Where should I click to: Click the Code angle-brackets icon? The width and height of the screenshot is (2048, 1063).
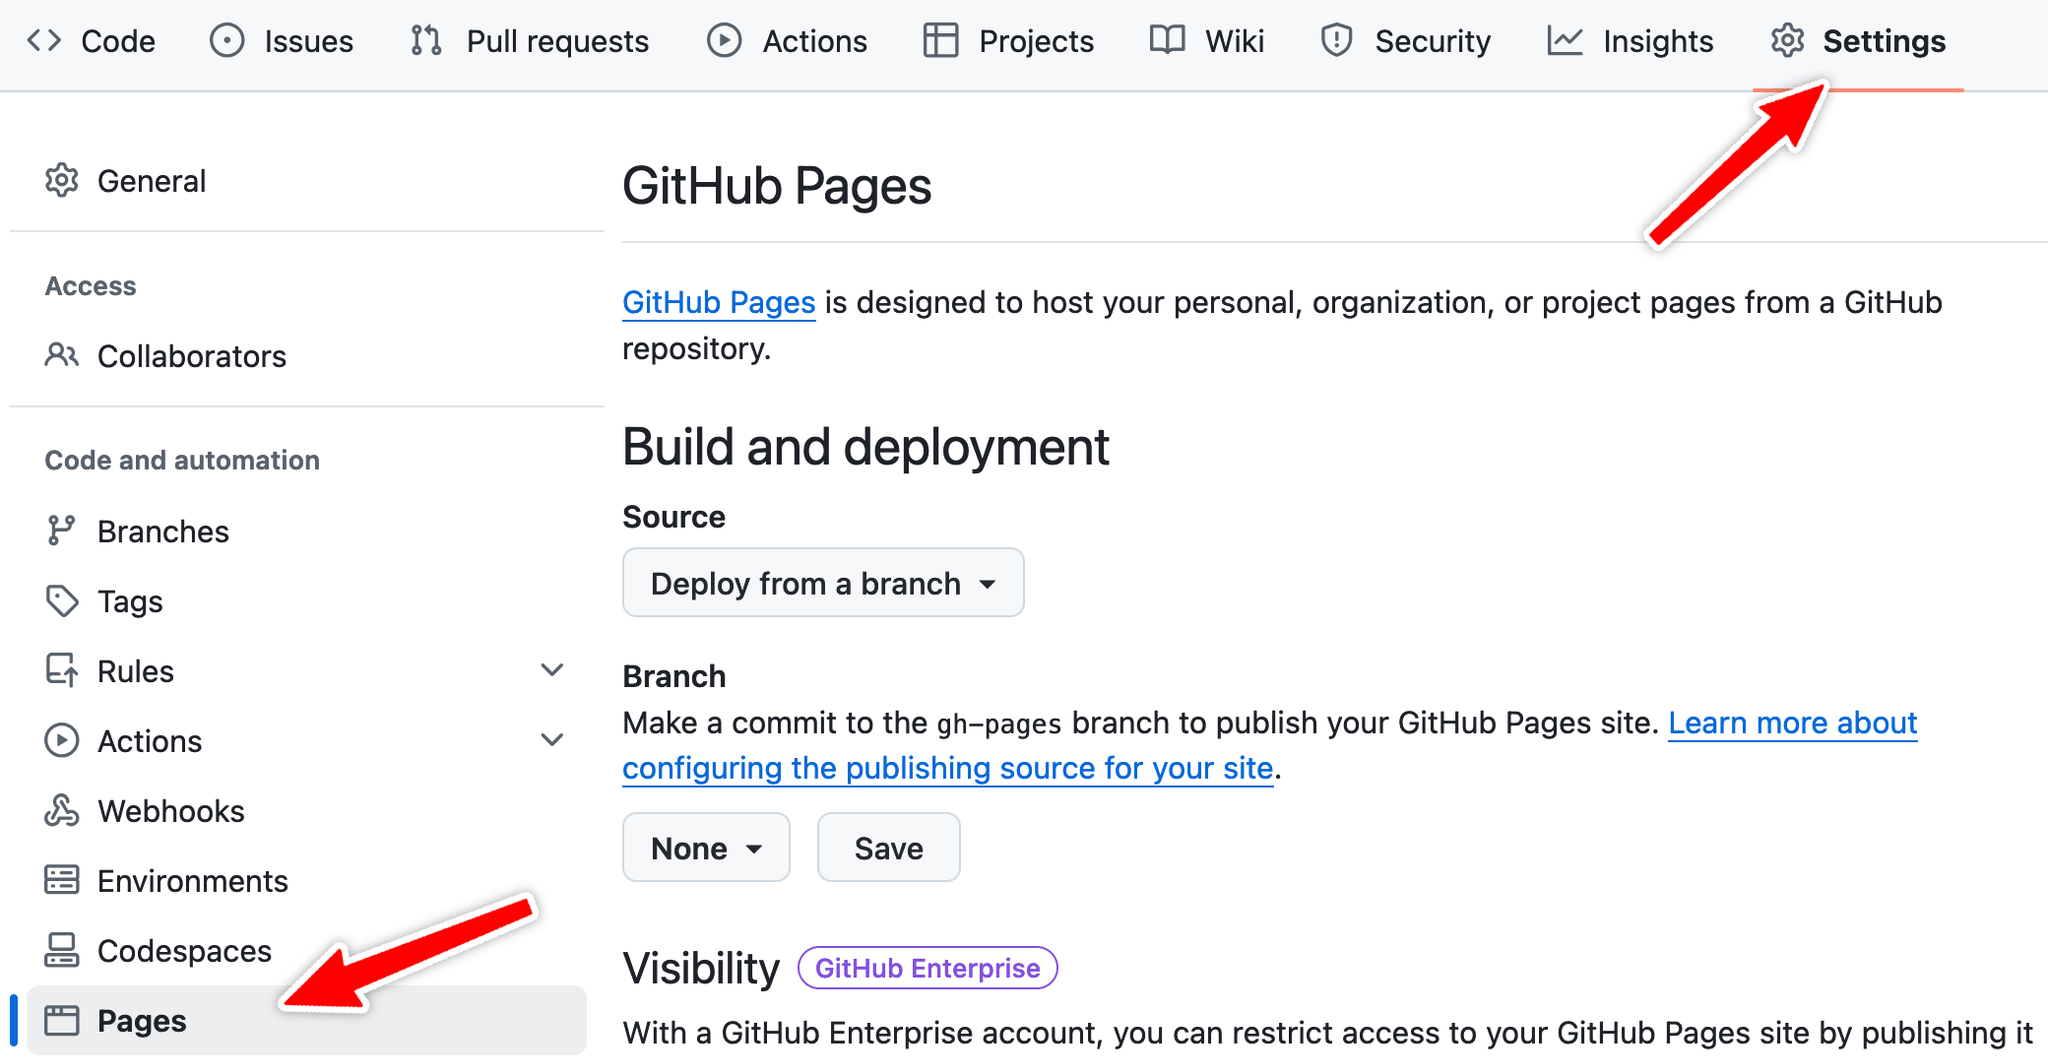(44, 41)
